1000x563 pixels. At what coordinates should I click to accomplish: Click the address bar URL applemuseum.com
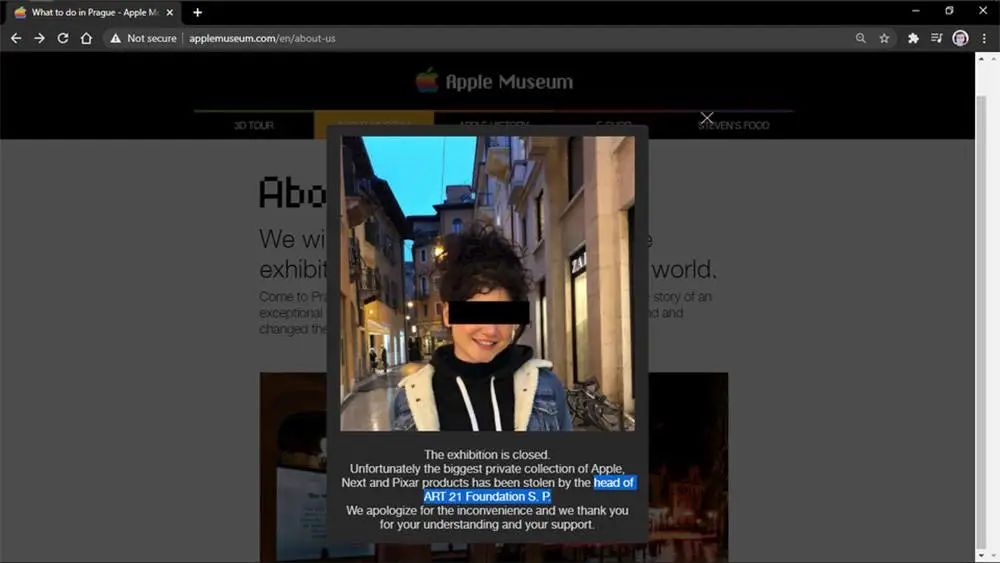262,38
